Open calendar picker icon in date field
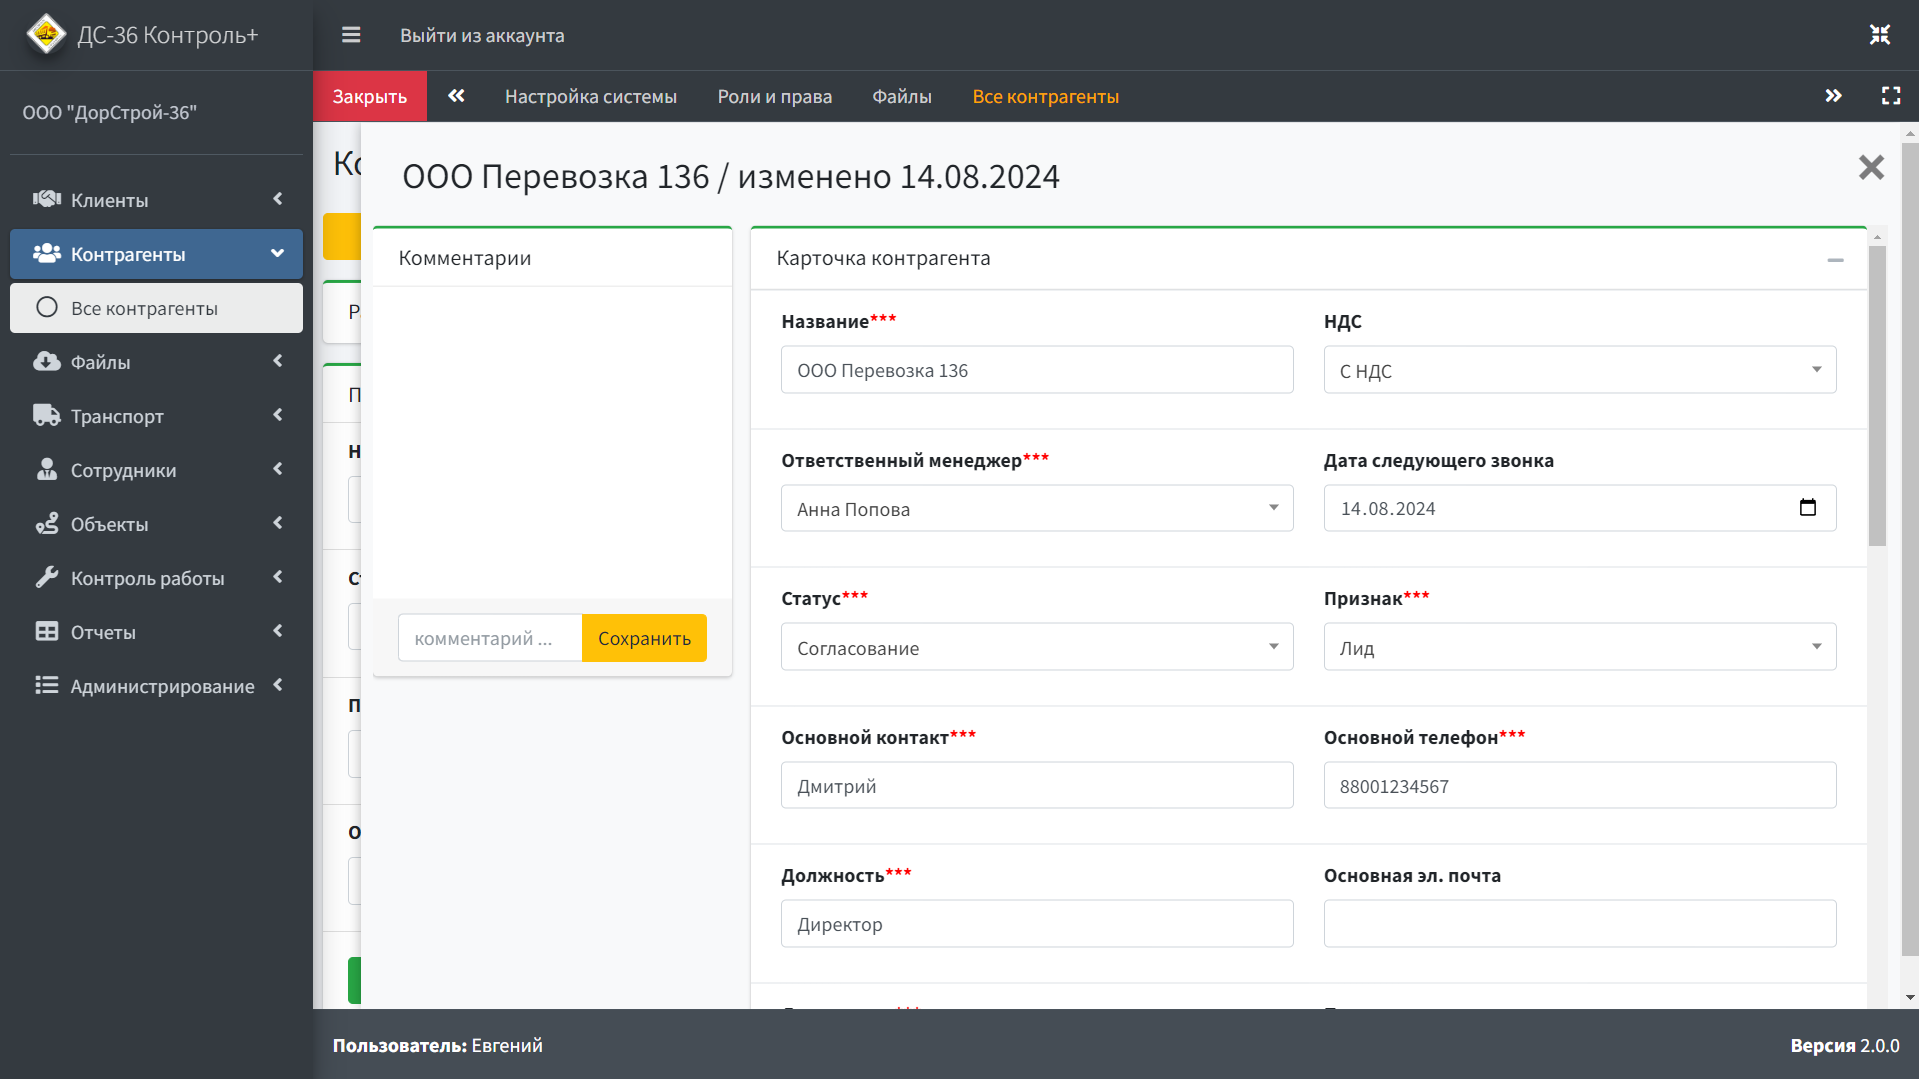Image resolution: width=1919 pixels, height=1079 pixels. (1808, 508)
